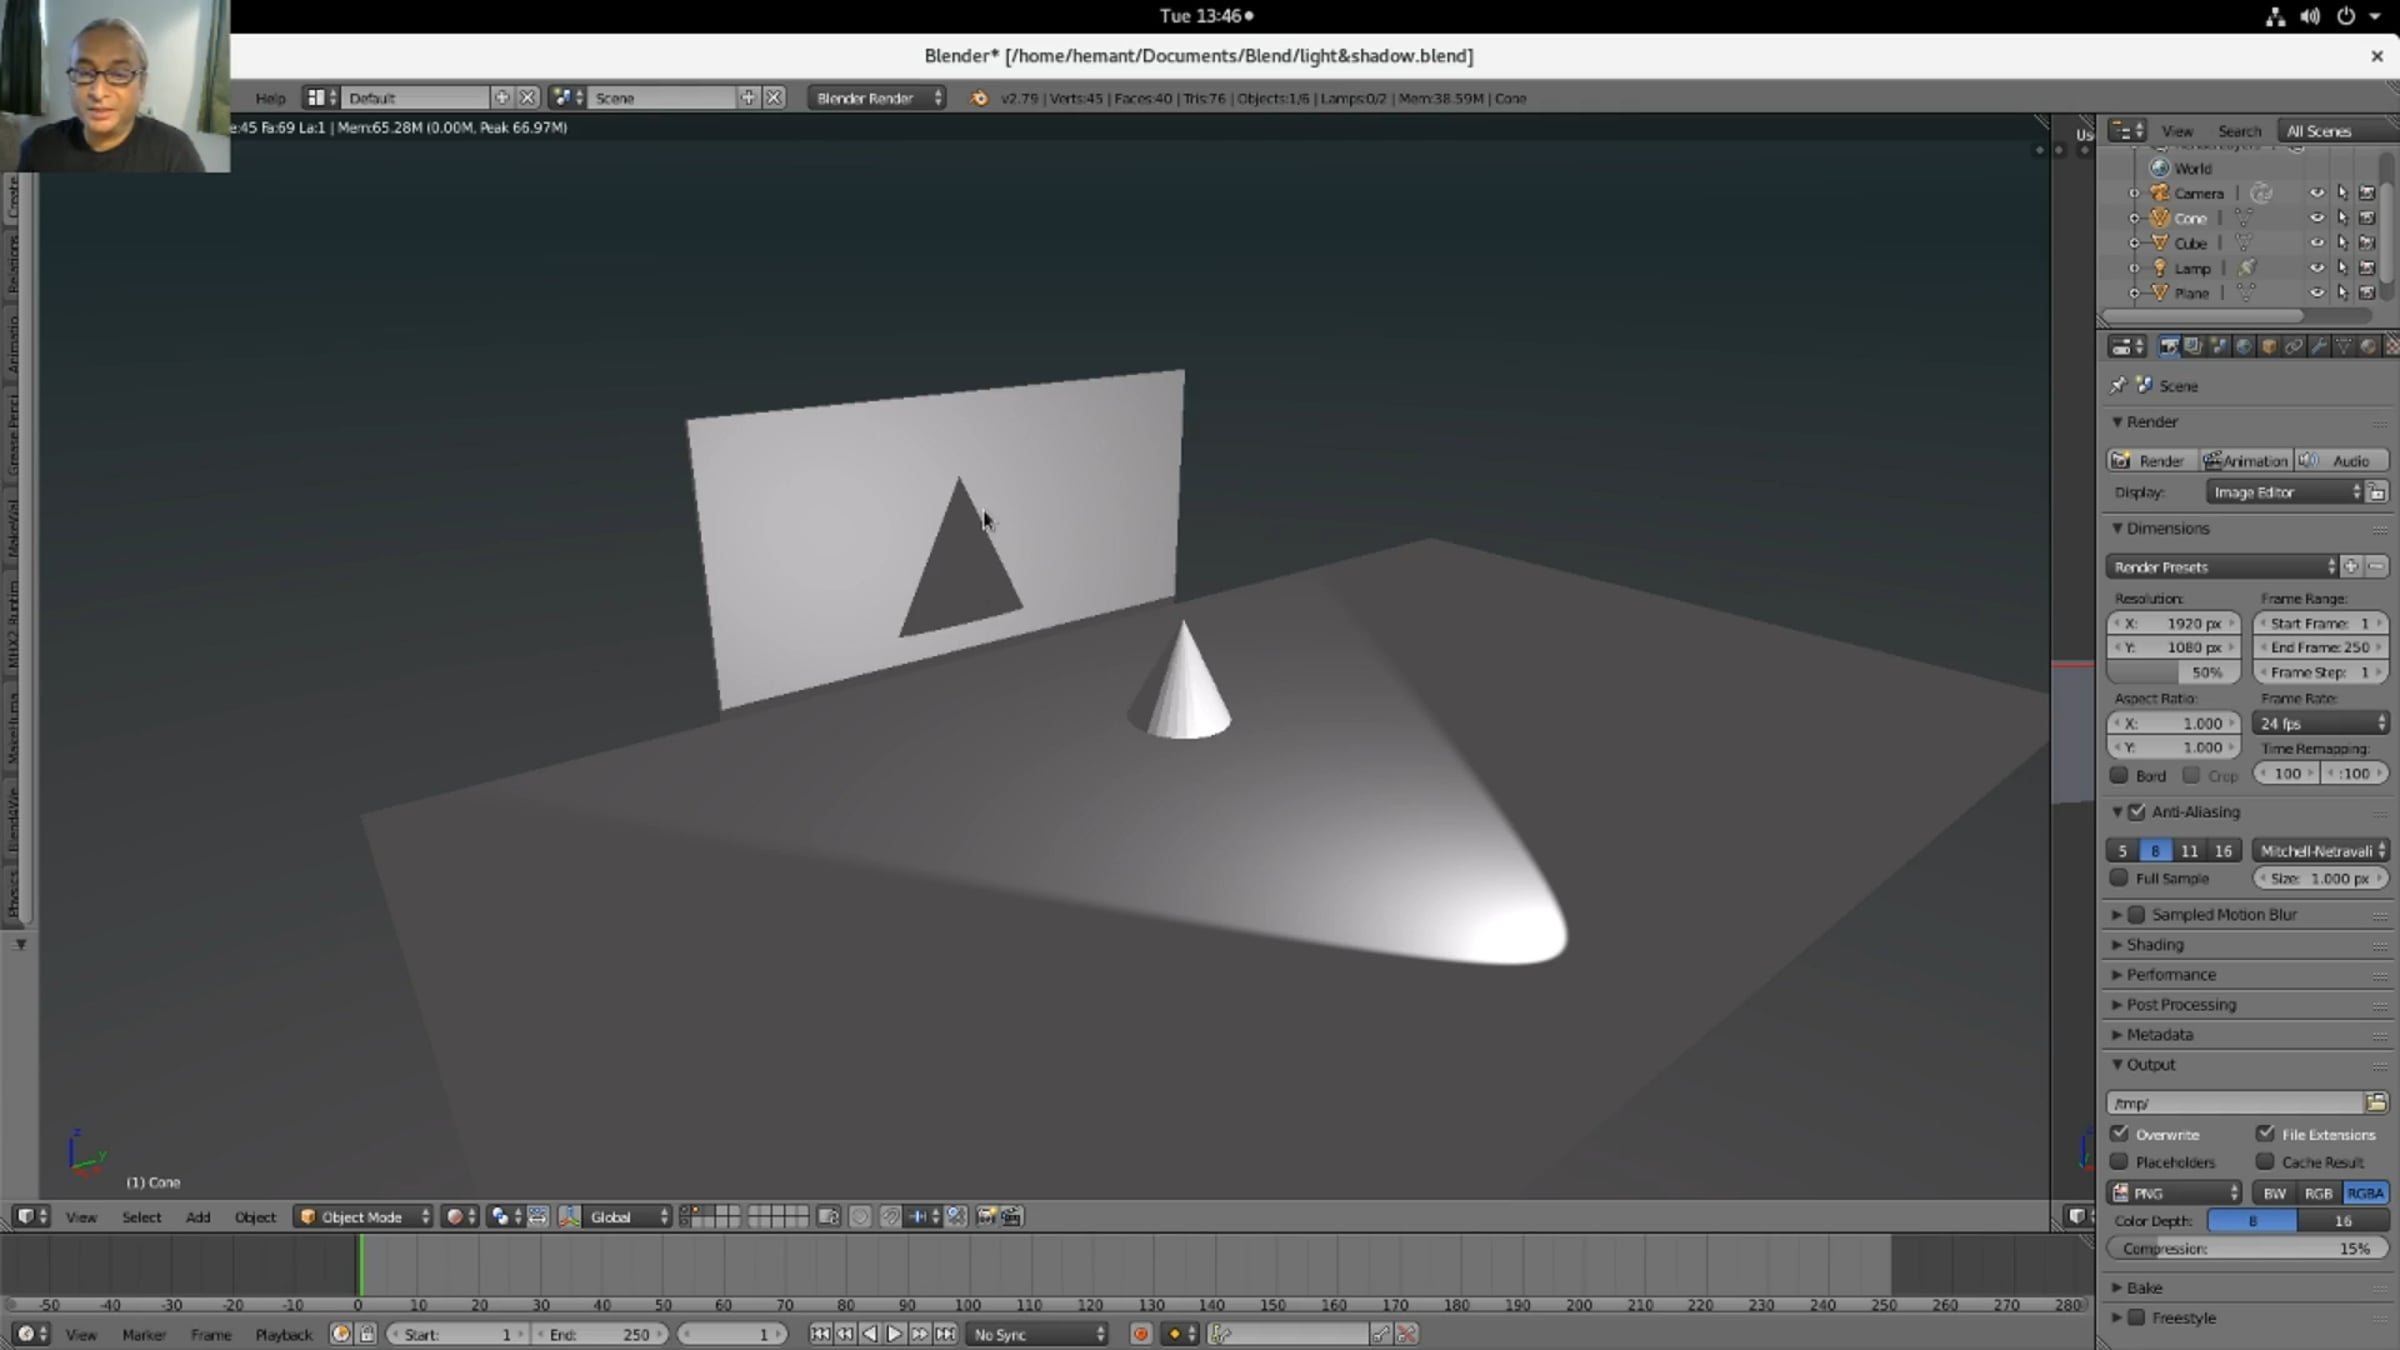This screenshot has height=1350, width=2400.
Task: Disable the Overwrite checkbox
Action: (2120, 1134)
